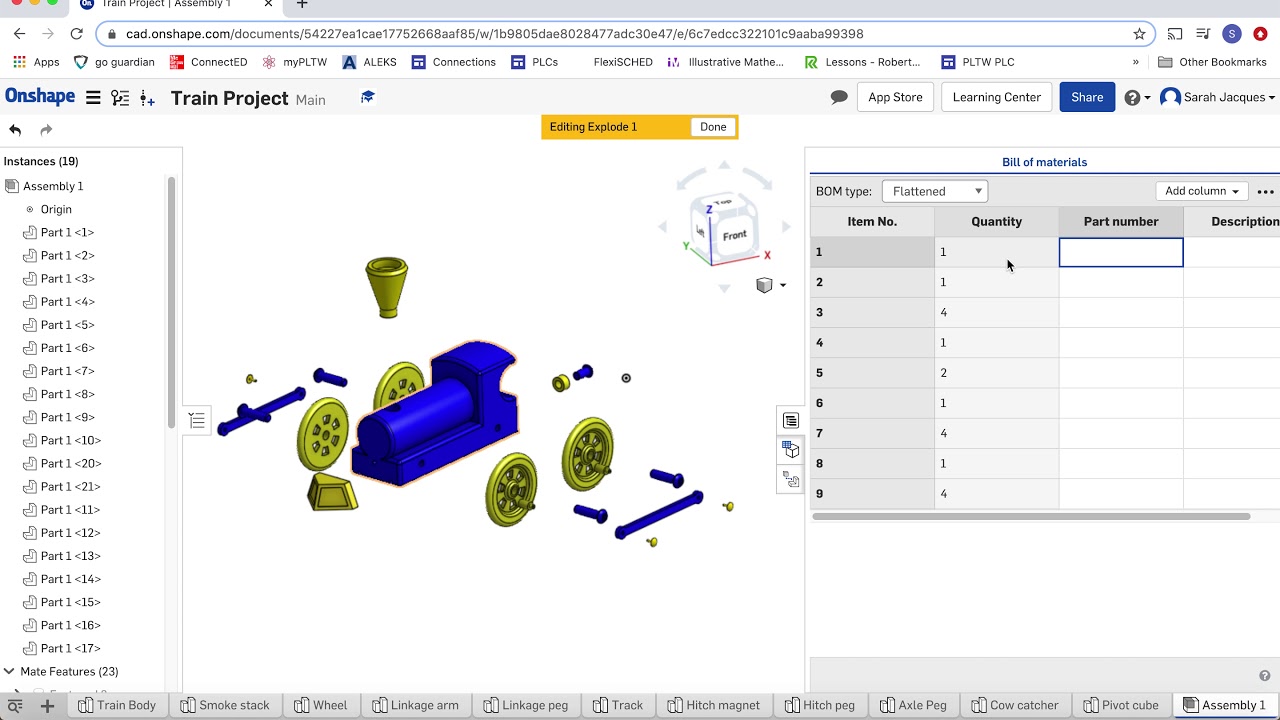
Task: Open the Onshape hamburger menu
Action: tap(93, 98)
